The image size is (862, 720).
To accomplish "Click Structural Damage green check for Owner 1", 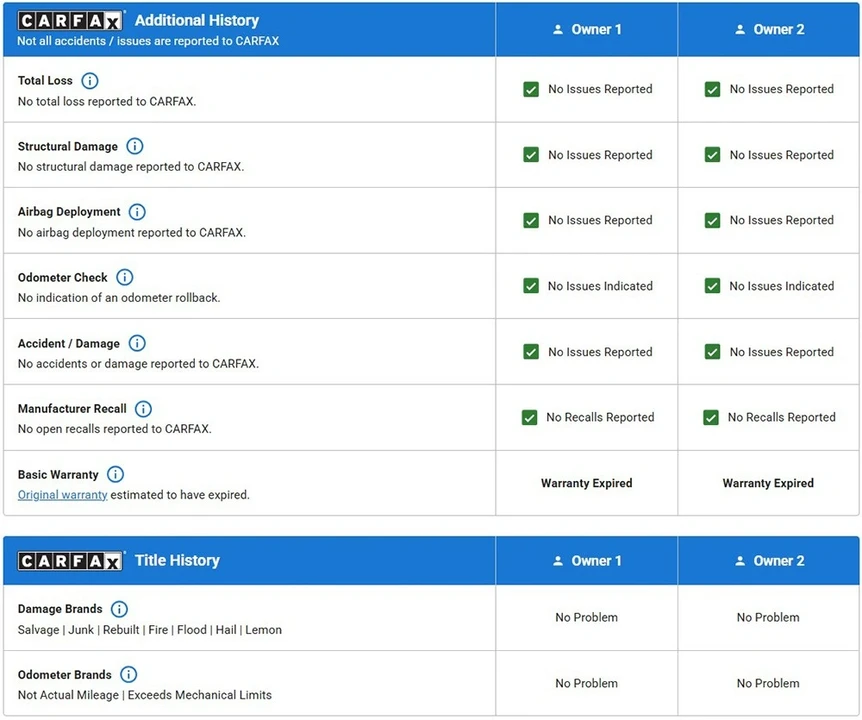I will 531,154.
